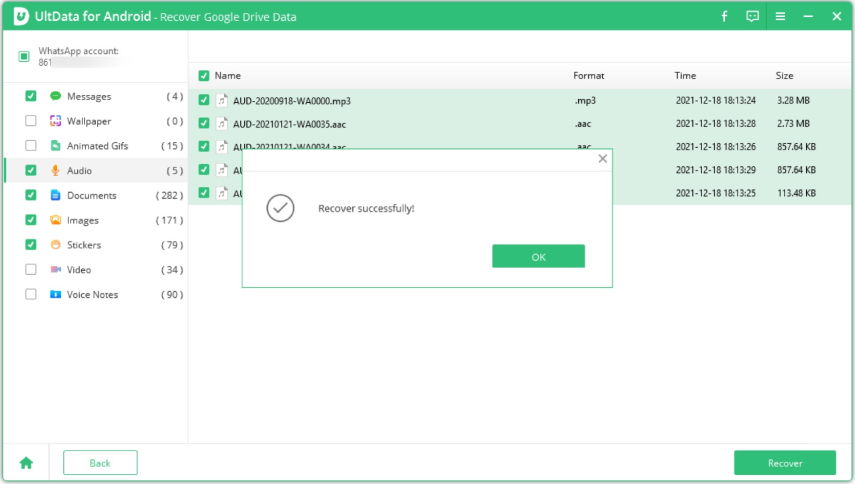Open the hamburger menu icon
The height and width of the screenshot is (484, 855).
(780, 16)
